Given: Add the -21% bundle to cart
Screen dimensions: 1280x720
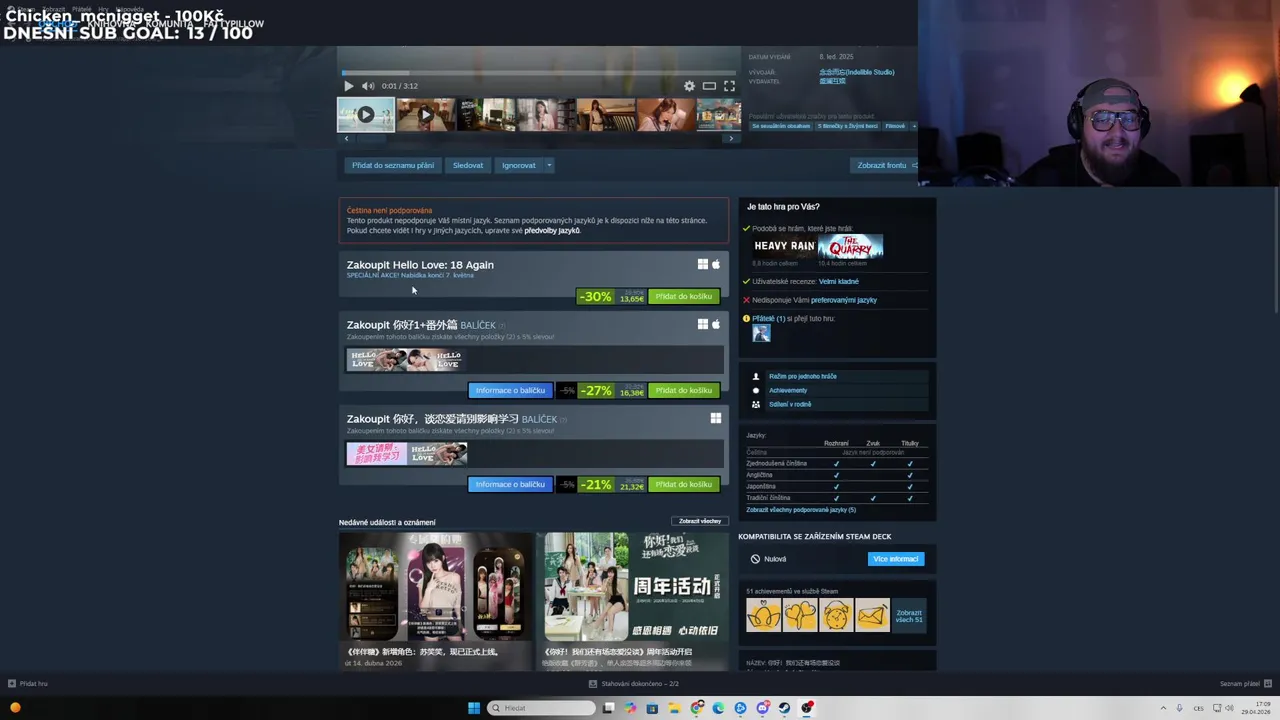Looking at the screenshot, I should pyautogui.click(x=684, y=484).
